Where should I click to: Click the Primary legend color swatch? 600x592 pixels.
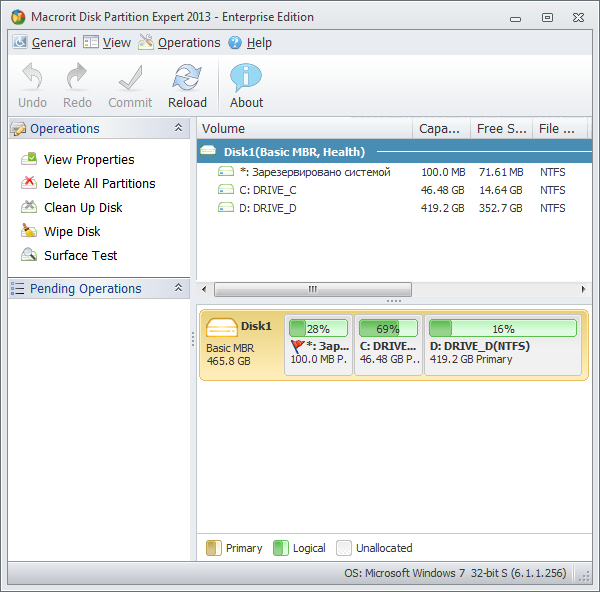[214, 548]
